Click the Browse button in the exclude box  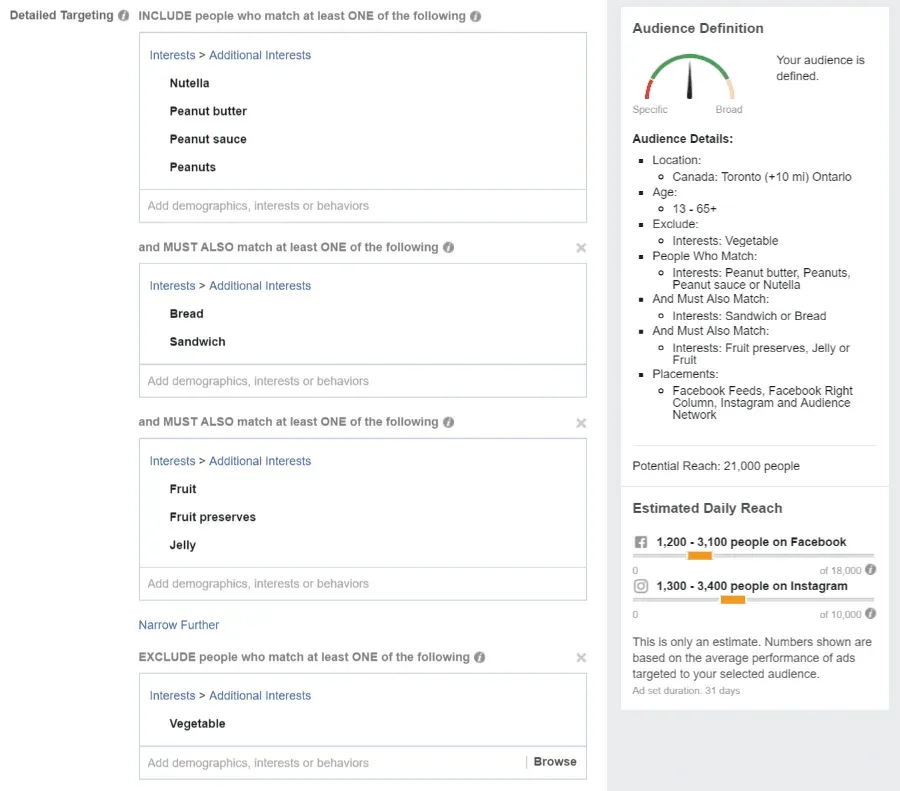[554, 761]
